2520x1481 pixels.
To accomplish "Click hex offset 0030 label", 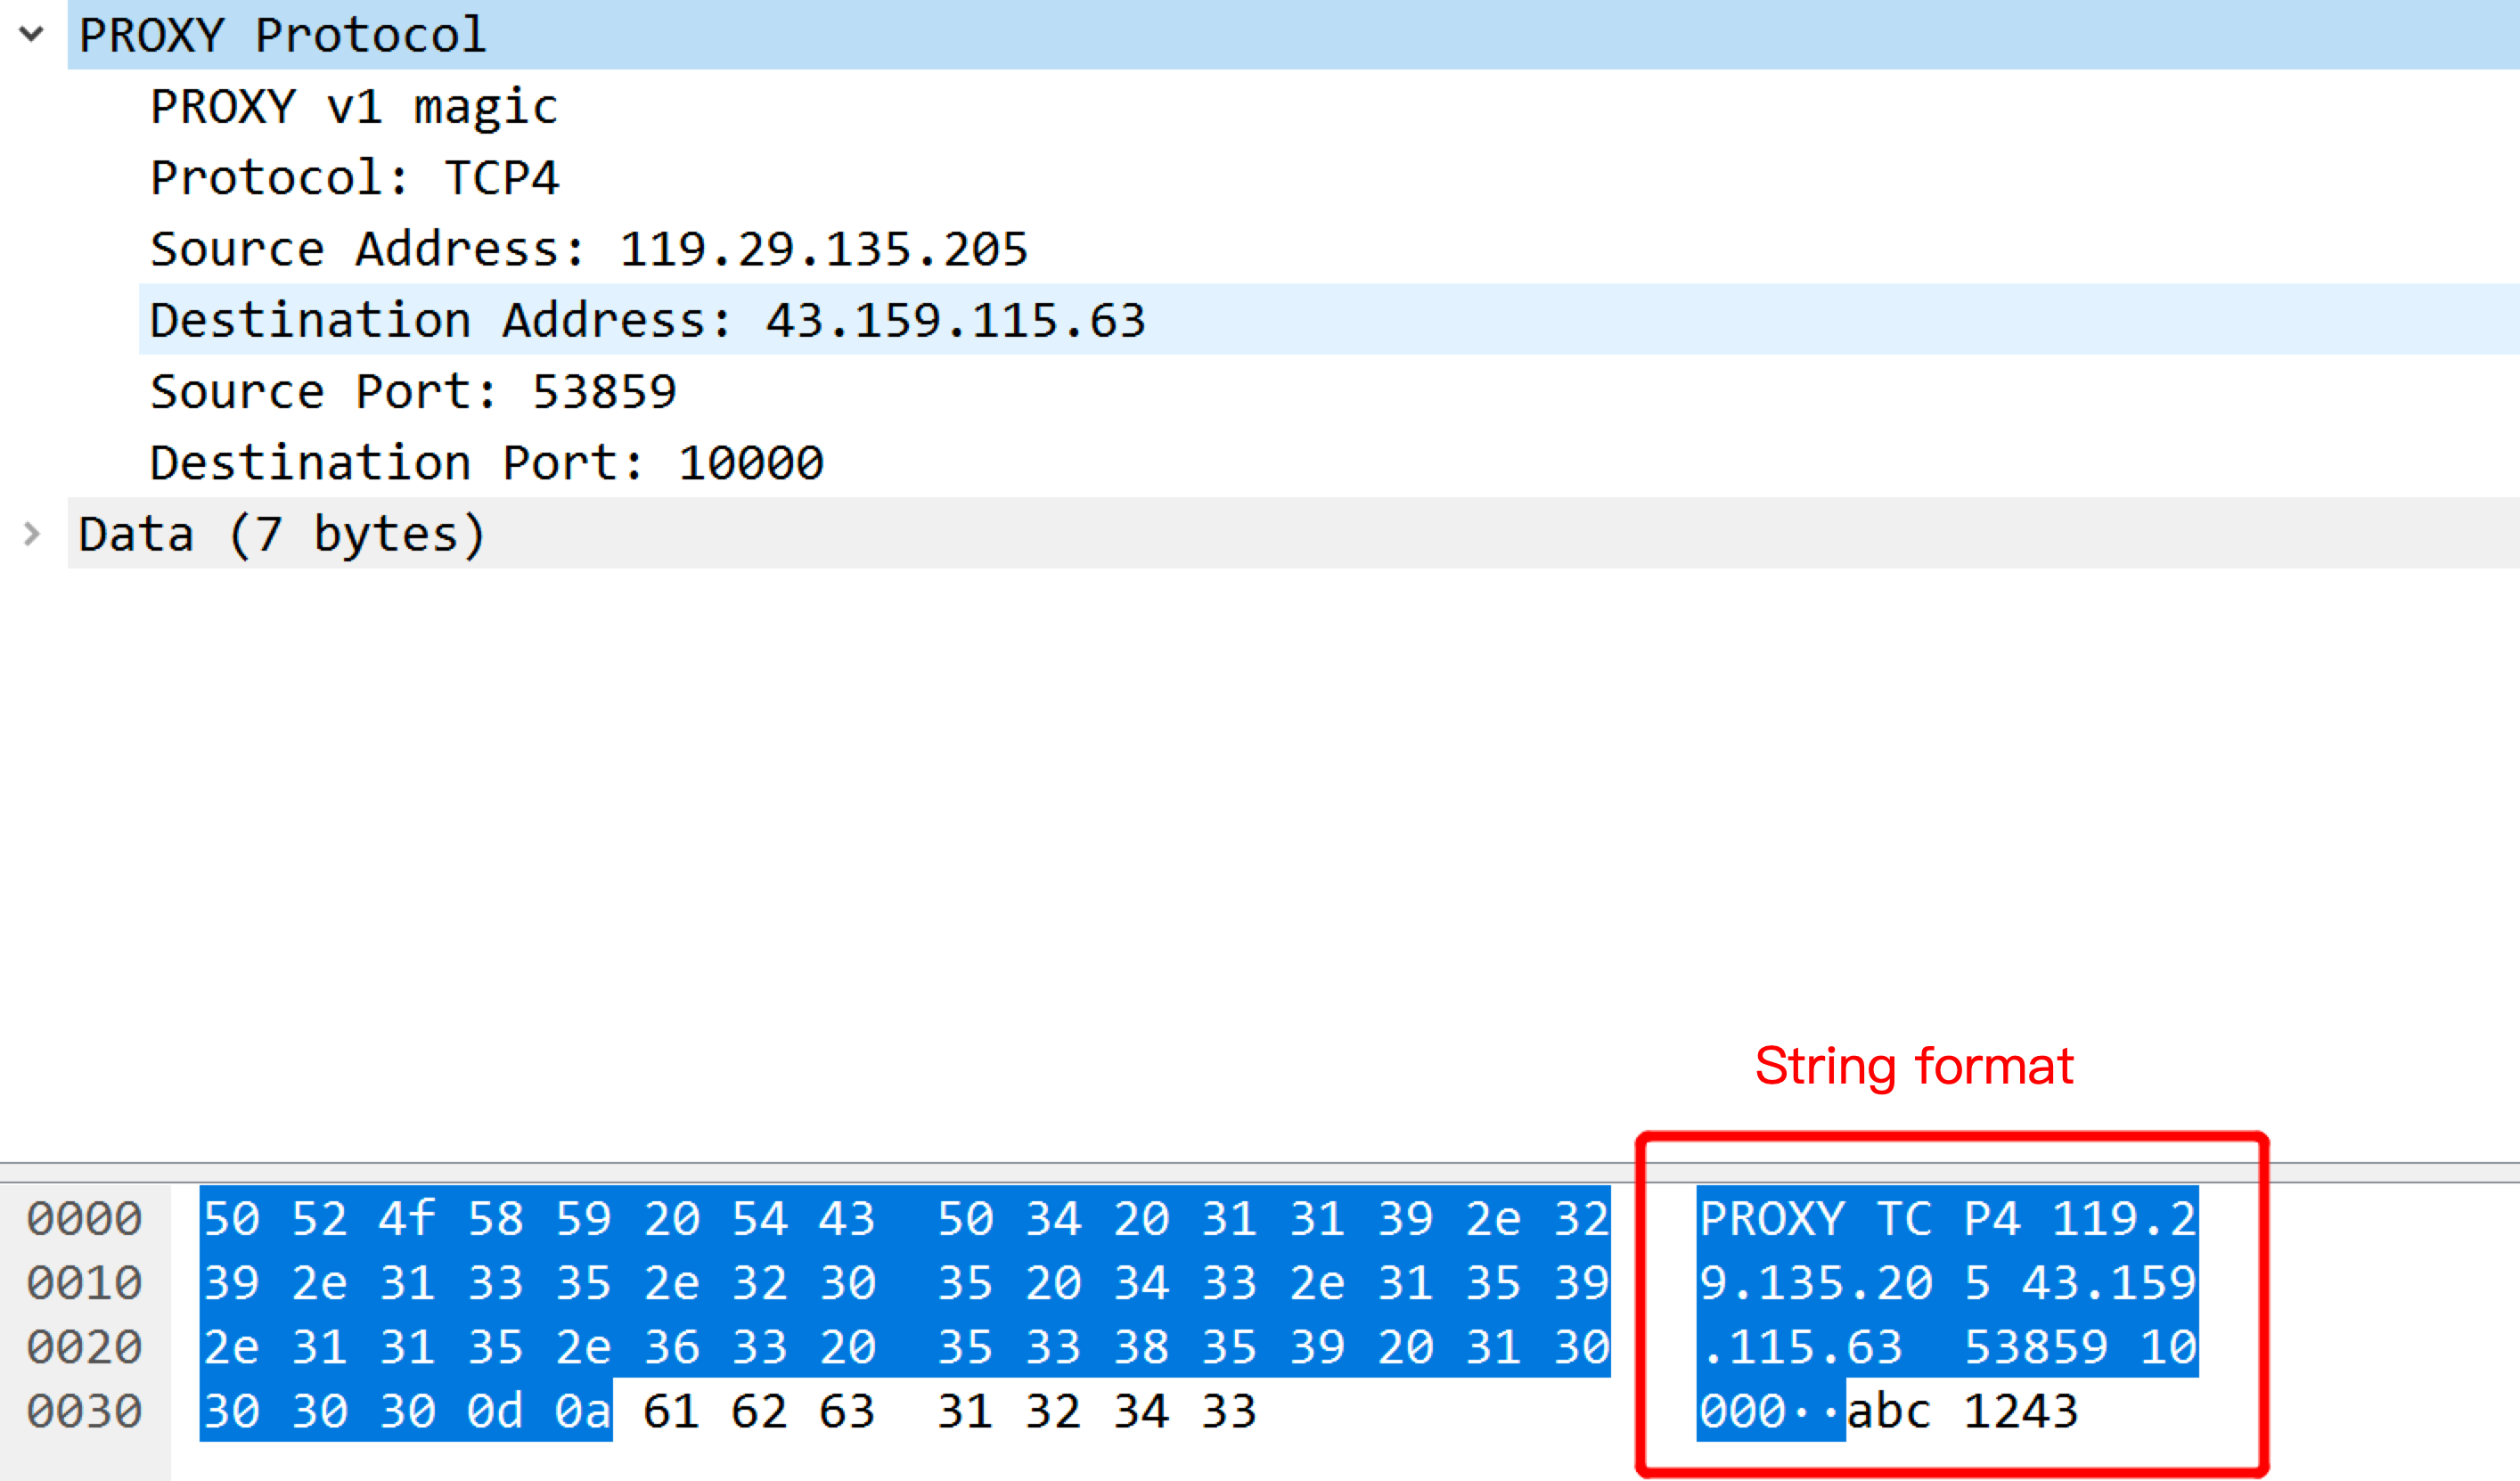I will pyautogui.click(x=84, y=1411).
